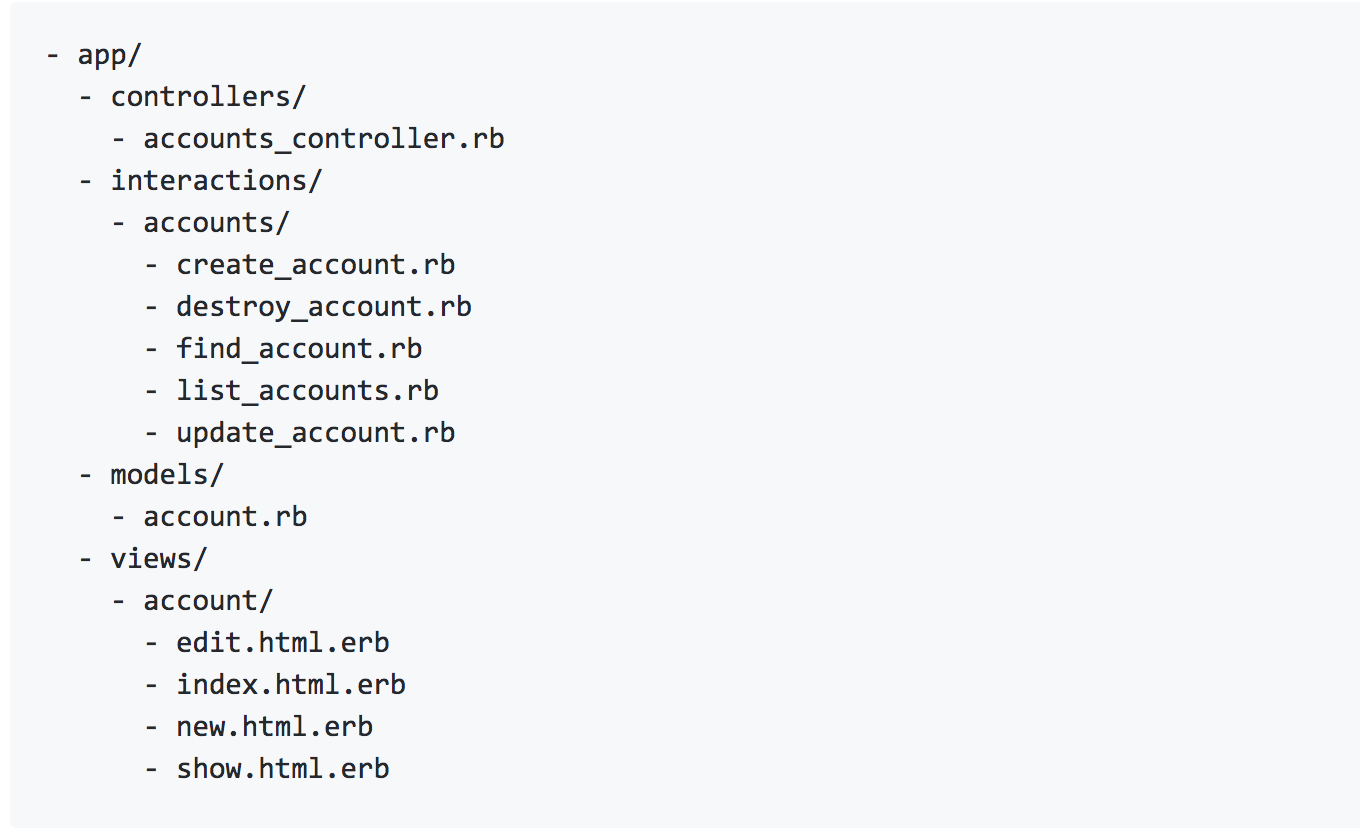Select update_account.rb file entry
This screenshot has height=832, width=1360.
316,433
